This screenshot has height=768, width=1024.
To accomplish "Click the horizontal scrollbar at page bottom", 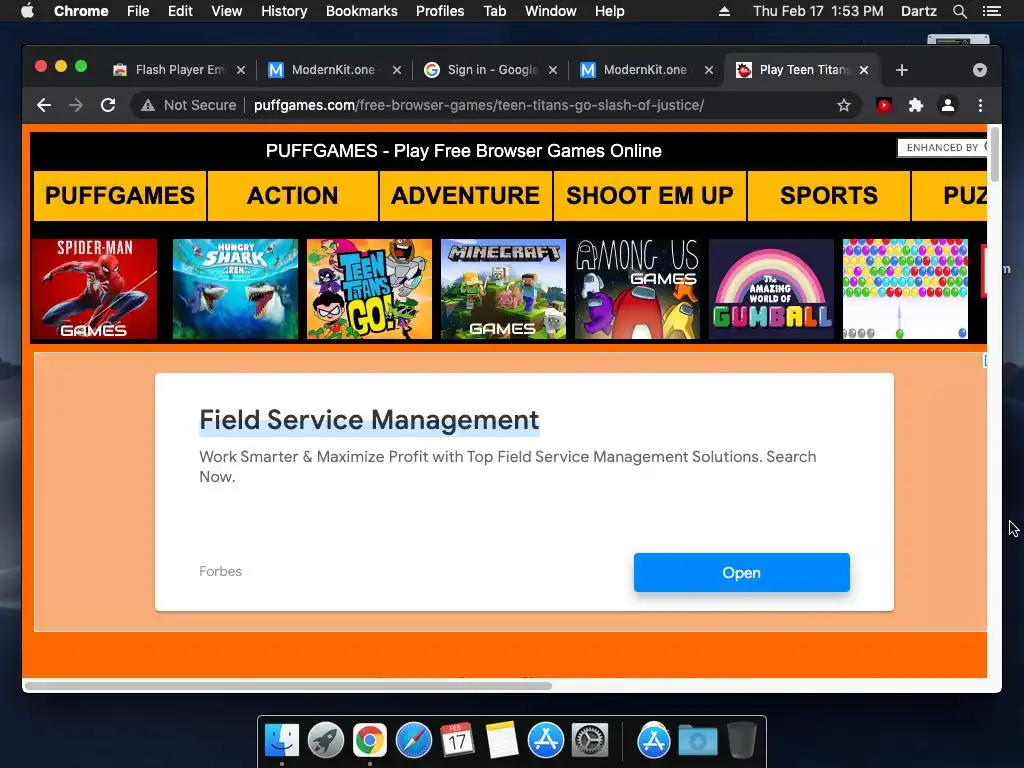I will tap(288, 686).
